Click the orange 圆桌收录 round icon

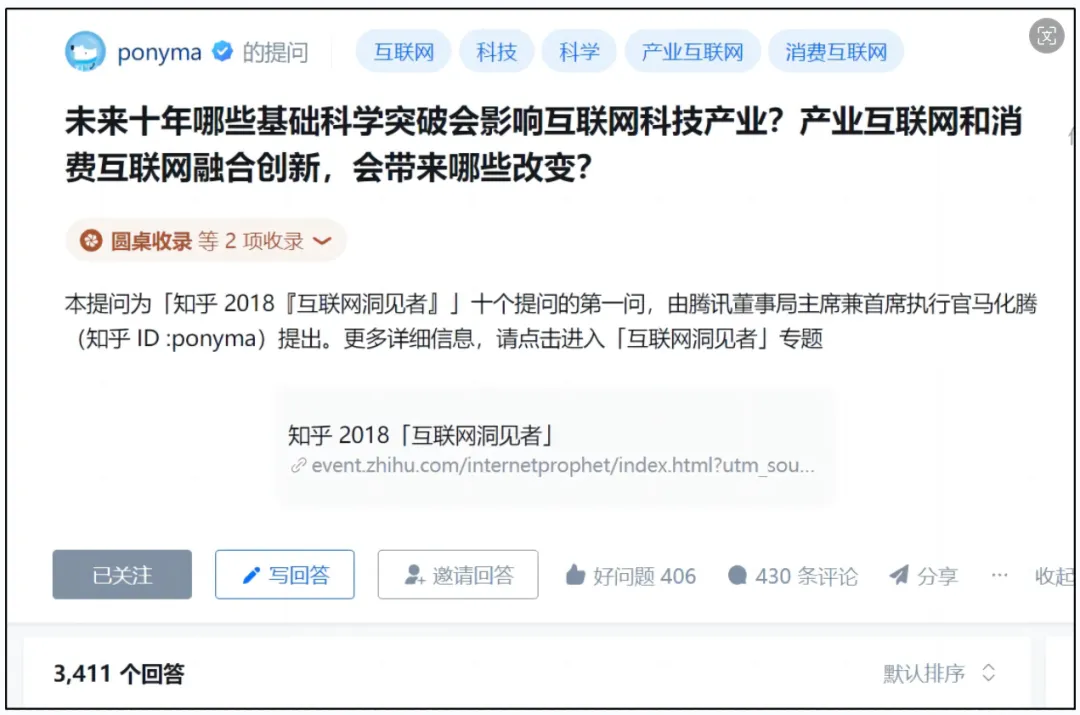pyautogui.click(x=91, y=240)
